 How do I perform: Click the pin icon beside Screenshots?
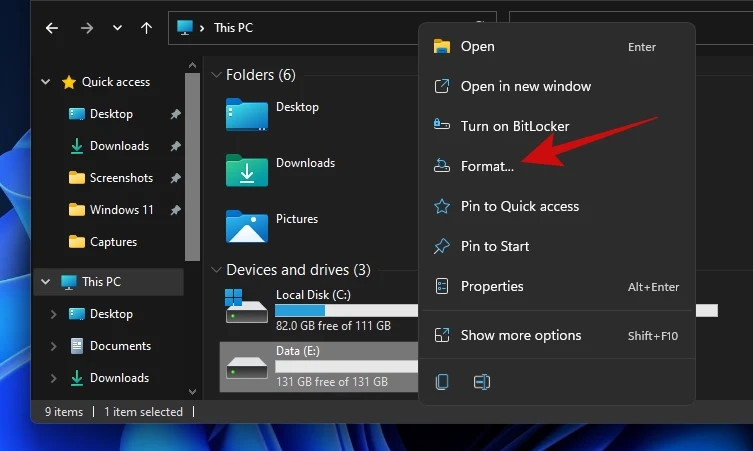175,178
